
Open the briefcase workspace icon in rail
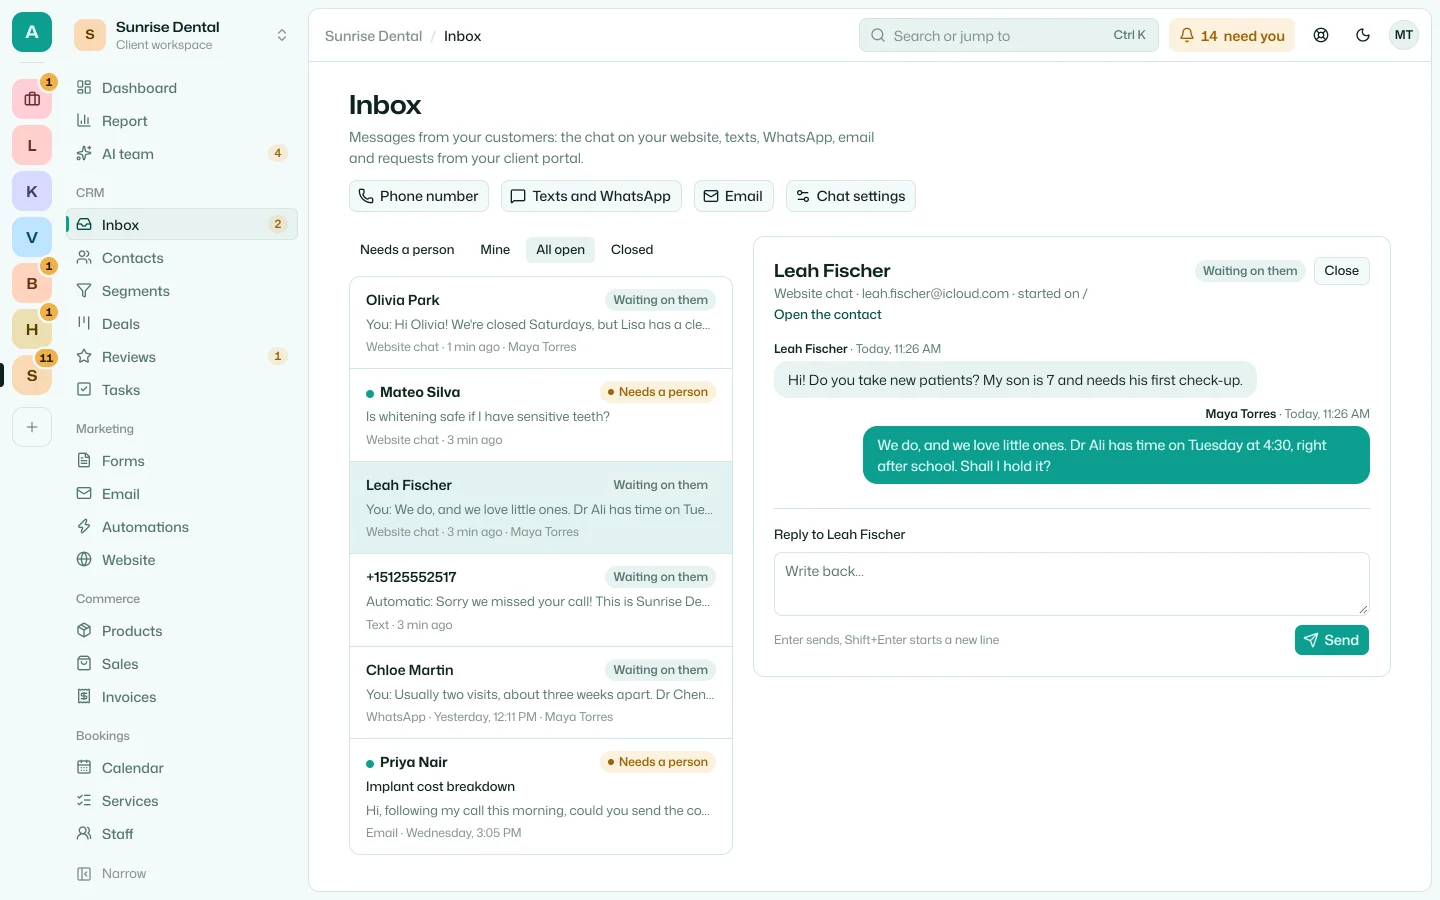coord(32,99)
